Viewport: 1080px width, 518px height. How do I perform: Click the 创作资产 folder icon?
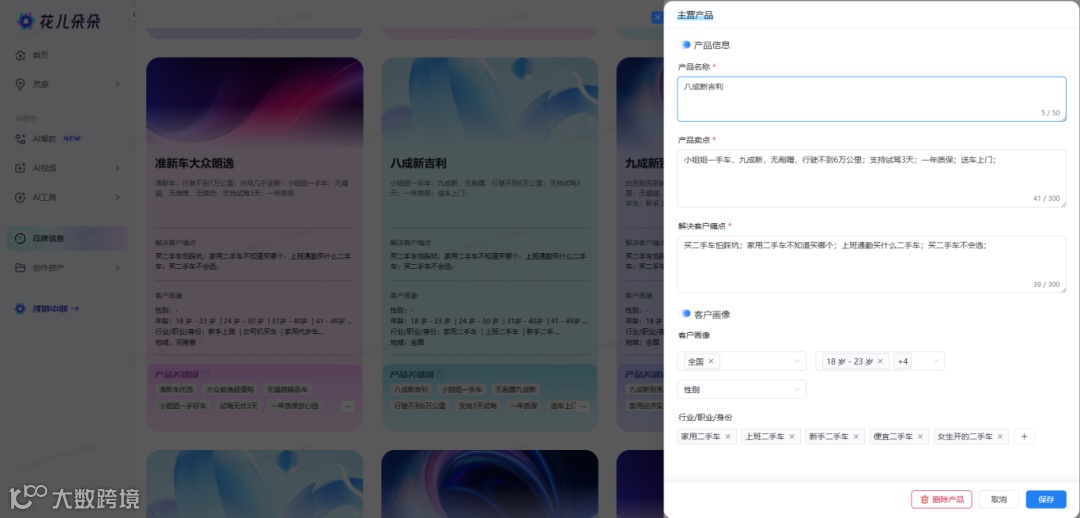click(x=21, y=267)
